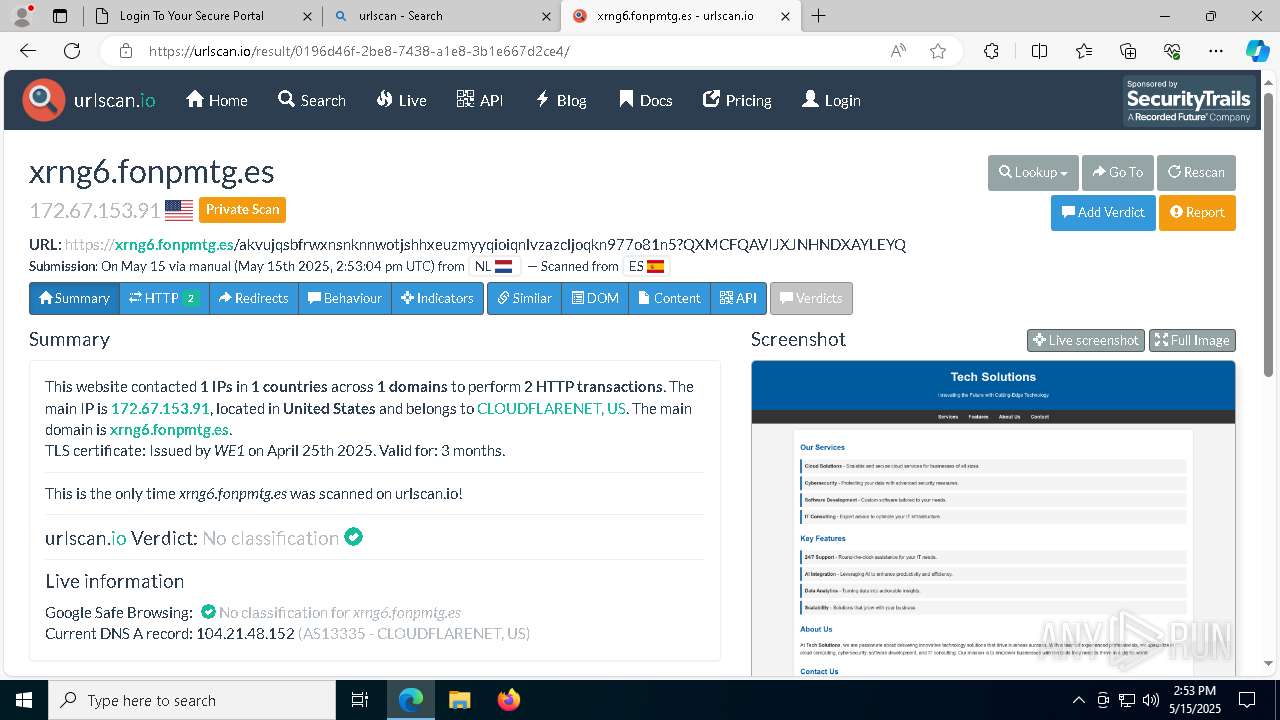Open File Explorer from the taskbar
This screenshot has height=720, width=1280.
tap(459, 700)
